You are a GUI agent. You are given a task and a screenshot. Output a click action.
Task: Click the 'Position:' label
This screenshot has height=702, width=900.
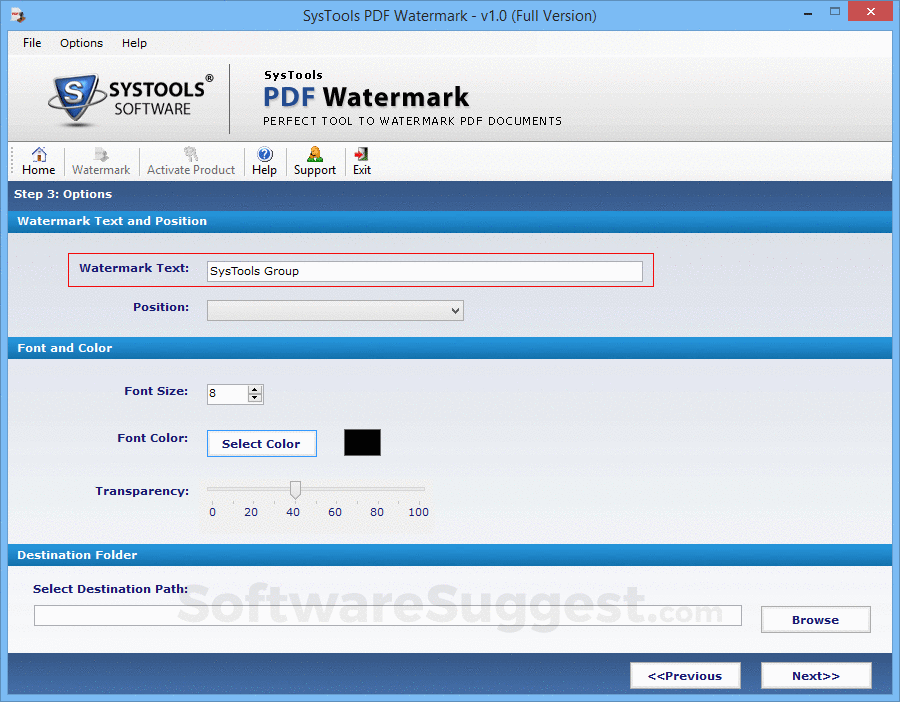[161, 307]
